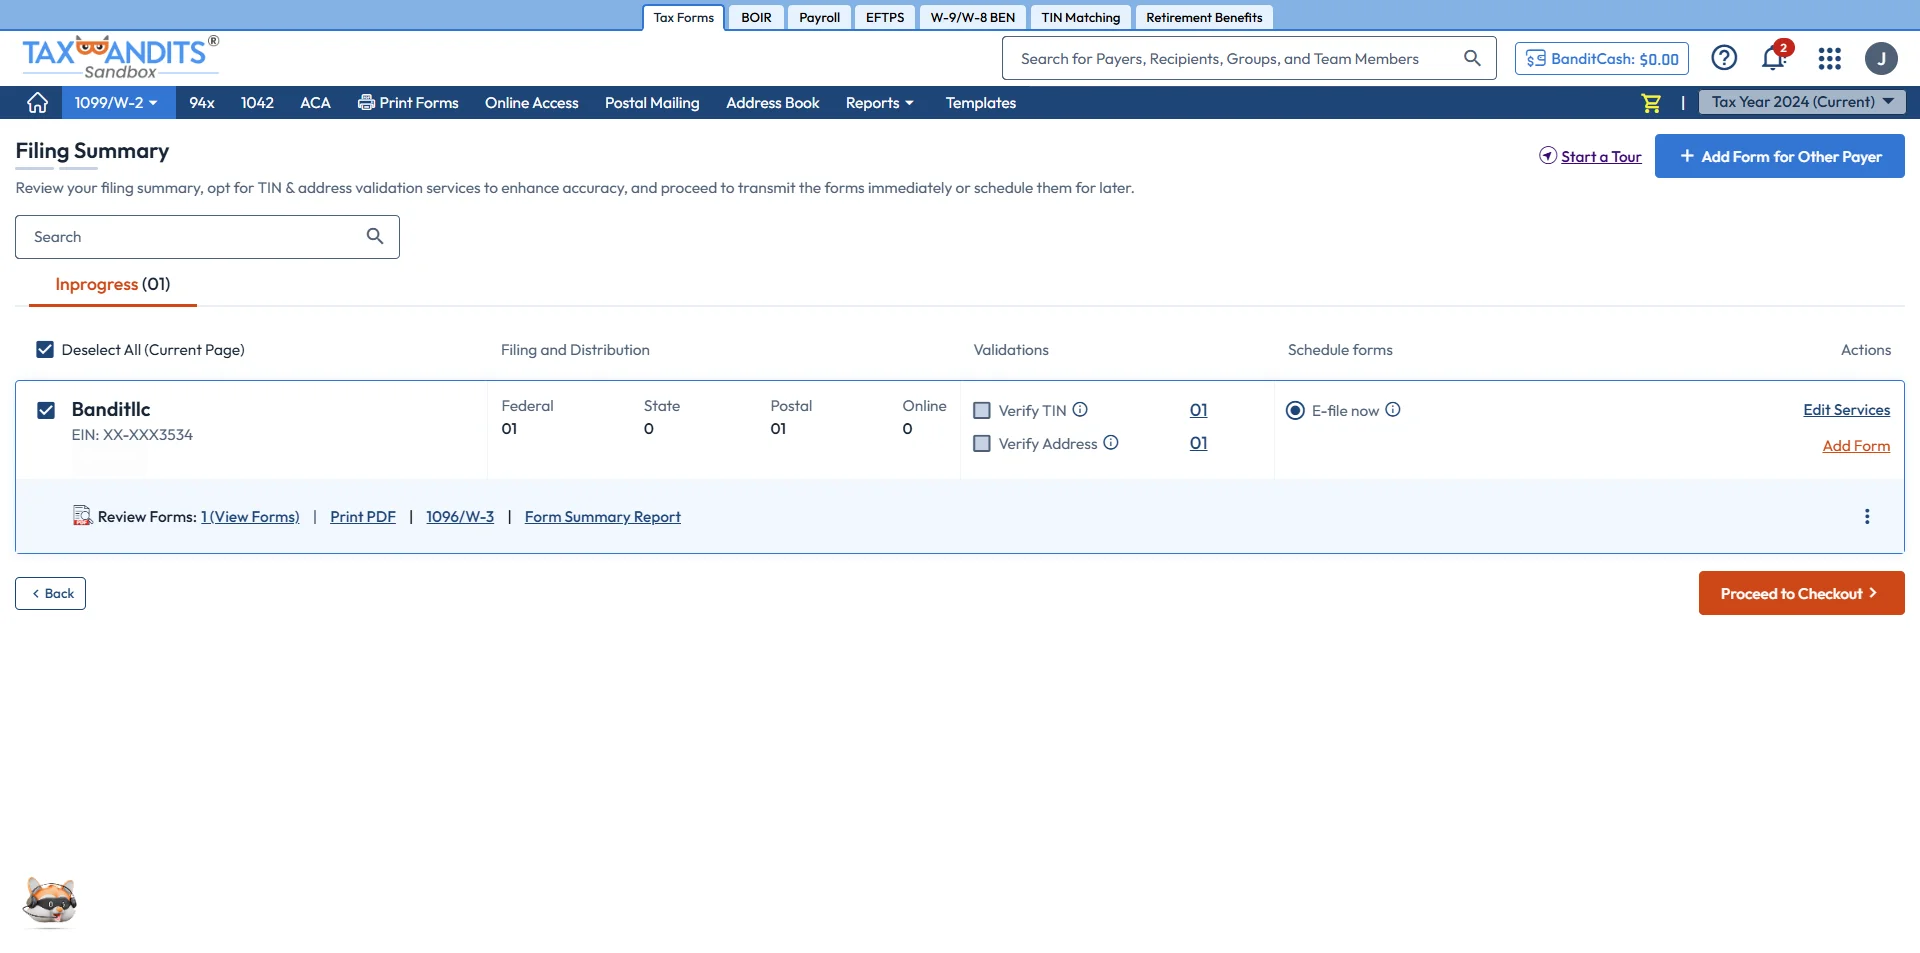Select the Print Forms printer icon
The image size is (1920, 953).
pyautogui.click(x=366, y=102)
